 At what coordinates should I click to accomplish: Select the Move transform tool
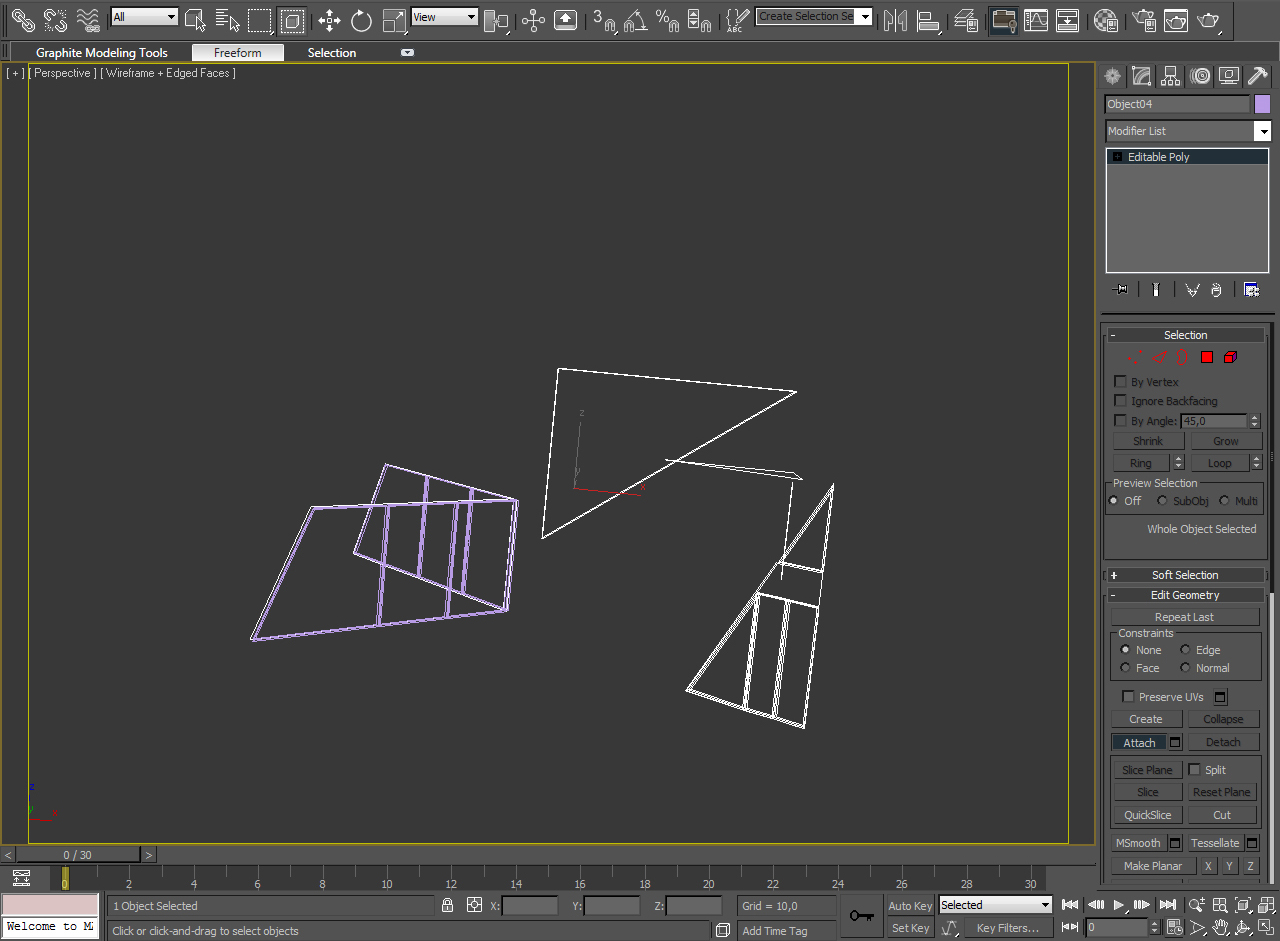click(329, 19)
